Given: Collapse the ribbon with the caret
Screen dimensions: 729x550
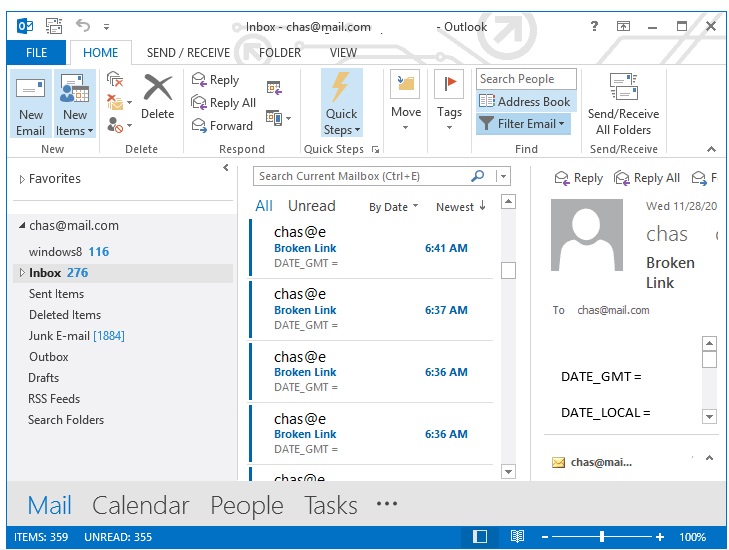Looking at the screenshot, I should click(711, 149).
